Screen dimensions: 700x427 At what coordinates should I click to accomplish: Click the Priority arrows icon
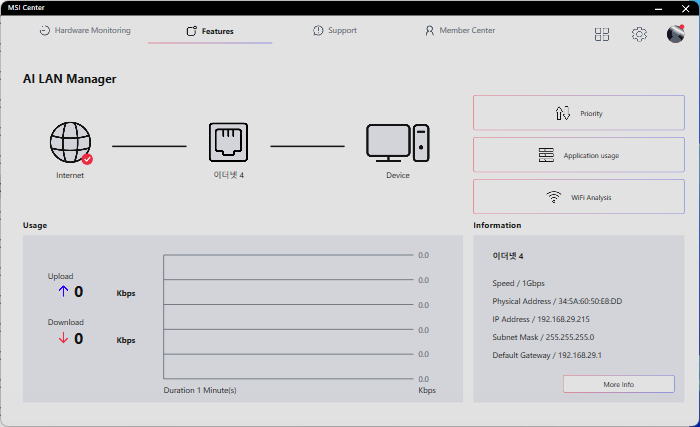(x=562, y=113)
